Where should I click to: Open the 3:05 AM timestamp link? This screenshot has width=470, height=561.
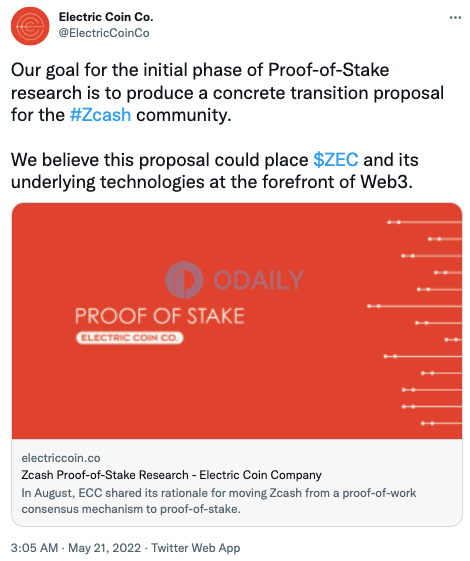coord(34,548)
